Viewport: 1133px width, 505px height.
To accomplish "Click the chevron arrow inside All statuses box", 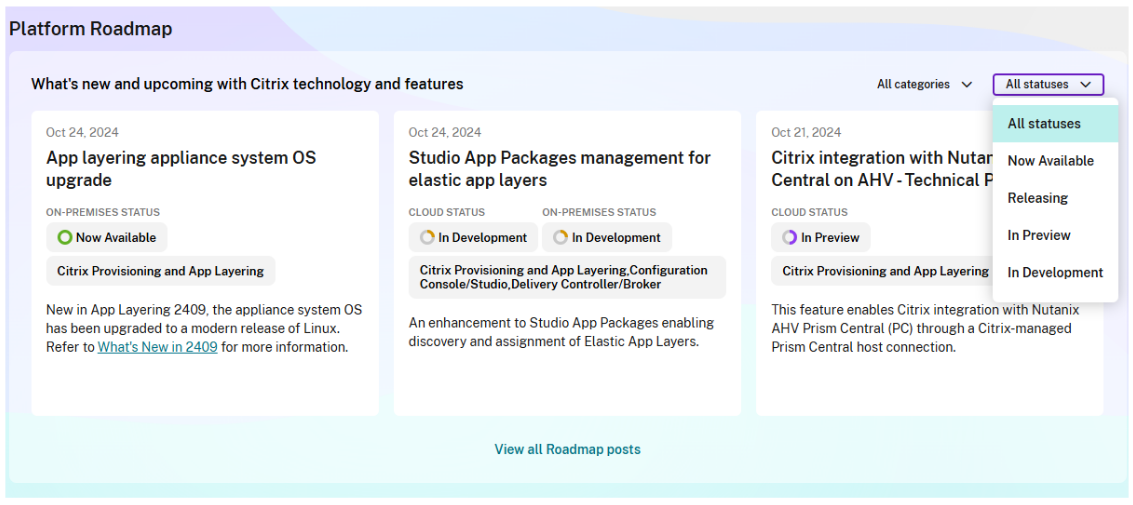I will (x=1086, y=85).
